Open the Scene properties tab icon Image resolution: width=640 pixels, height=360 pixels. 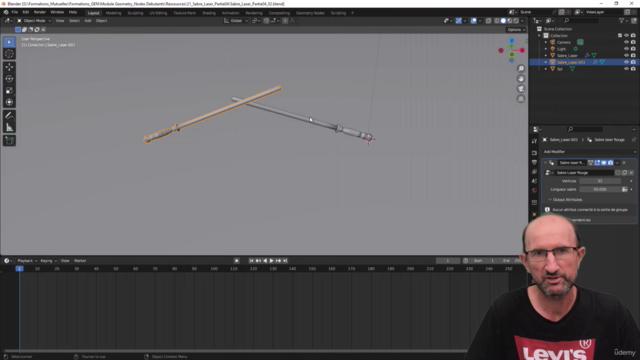point(534,181)
